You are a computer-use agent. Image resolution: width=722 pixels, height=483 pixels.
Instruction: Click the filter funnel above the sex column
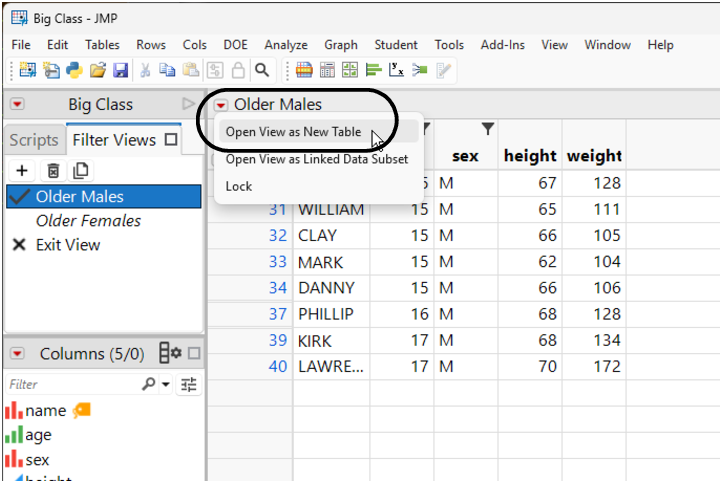[488, 129]
